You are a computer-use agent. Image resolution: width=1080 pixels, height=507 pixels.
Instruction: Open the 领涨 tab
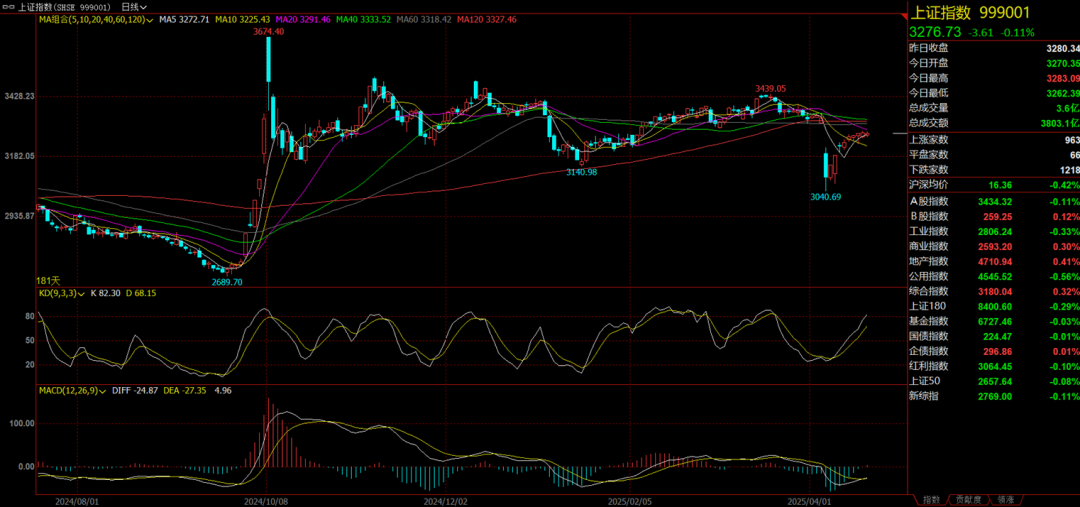click(x=1005, y=499)
